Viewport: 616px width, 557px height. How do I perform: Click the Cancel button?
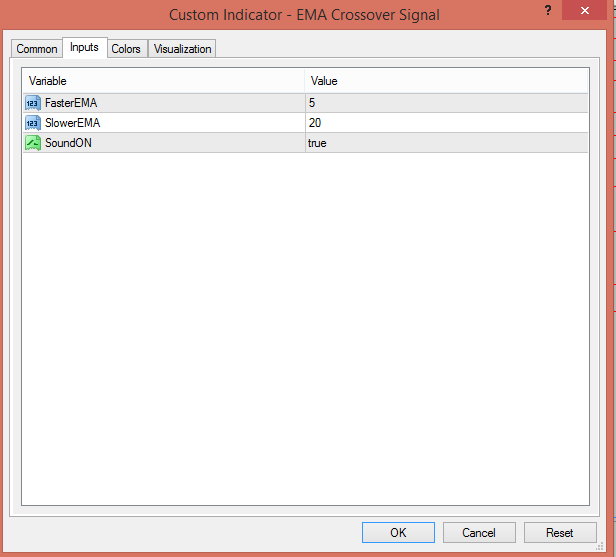(479, 533)
